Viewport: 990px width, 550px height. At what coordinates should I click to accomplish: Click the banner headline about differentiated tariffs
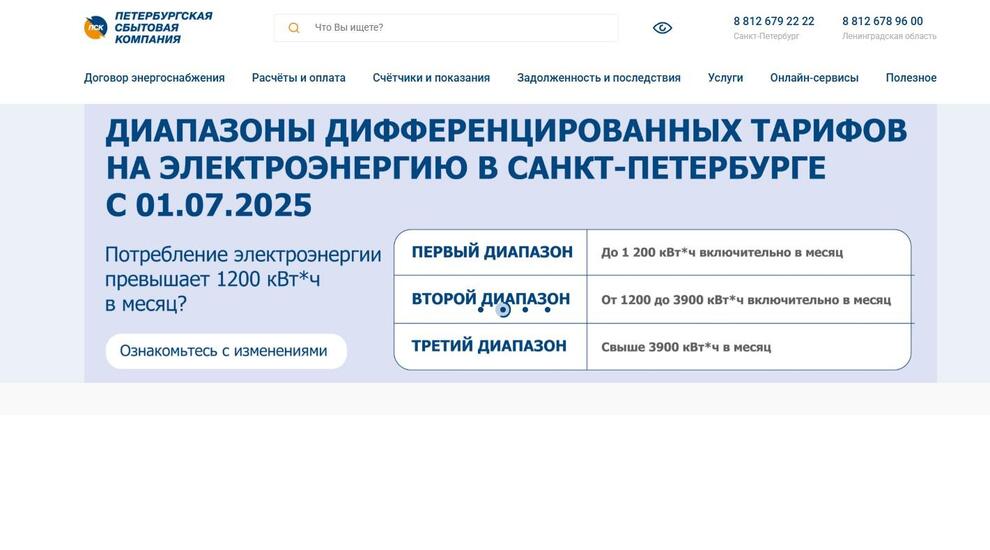(506, 168)
